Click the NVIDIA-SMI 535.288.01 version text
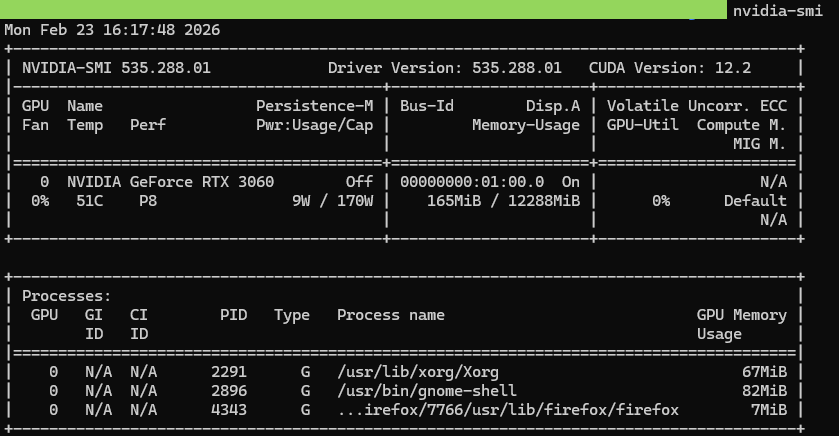The width and height of the screenshot is (839, 436). coord(116,69)
